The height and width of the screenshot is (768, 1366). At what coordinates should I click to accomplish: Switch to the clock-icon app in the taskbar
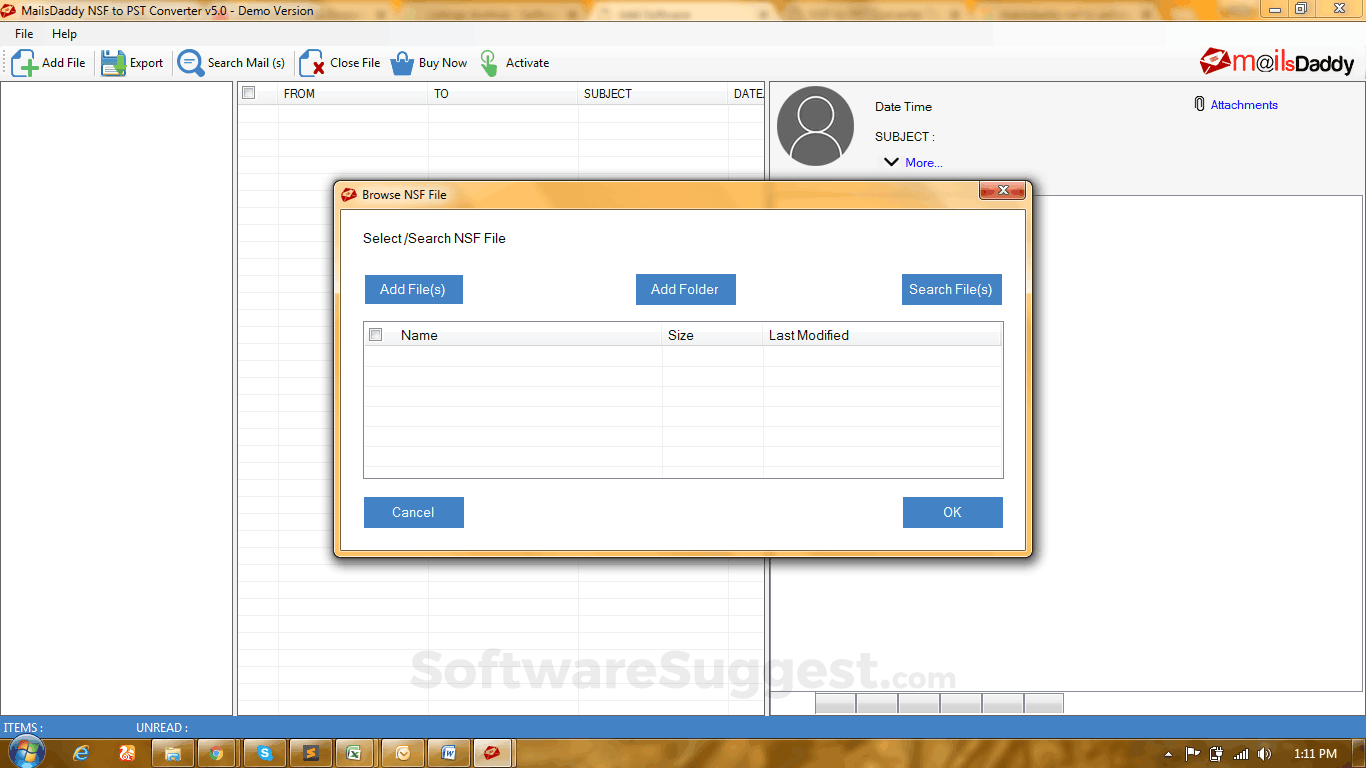(x=403, y=753)
